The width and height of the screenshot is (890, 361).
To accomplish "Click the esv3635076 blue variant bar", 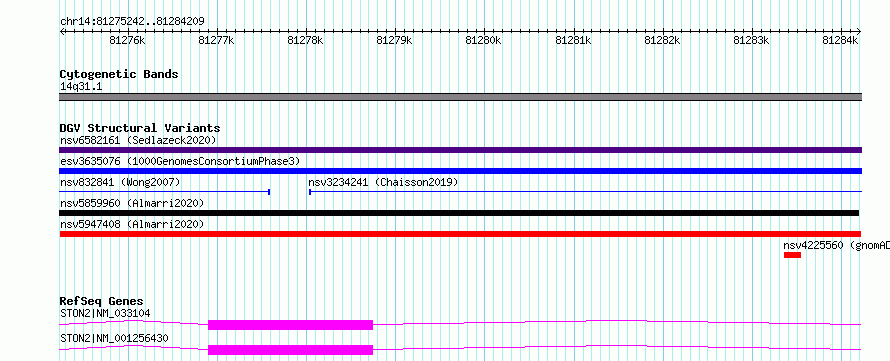I will click(460, 171).
